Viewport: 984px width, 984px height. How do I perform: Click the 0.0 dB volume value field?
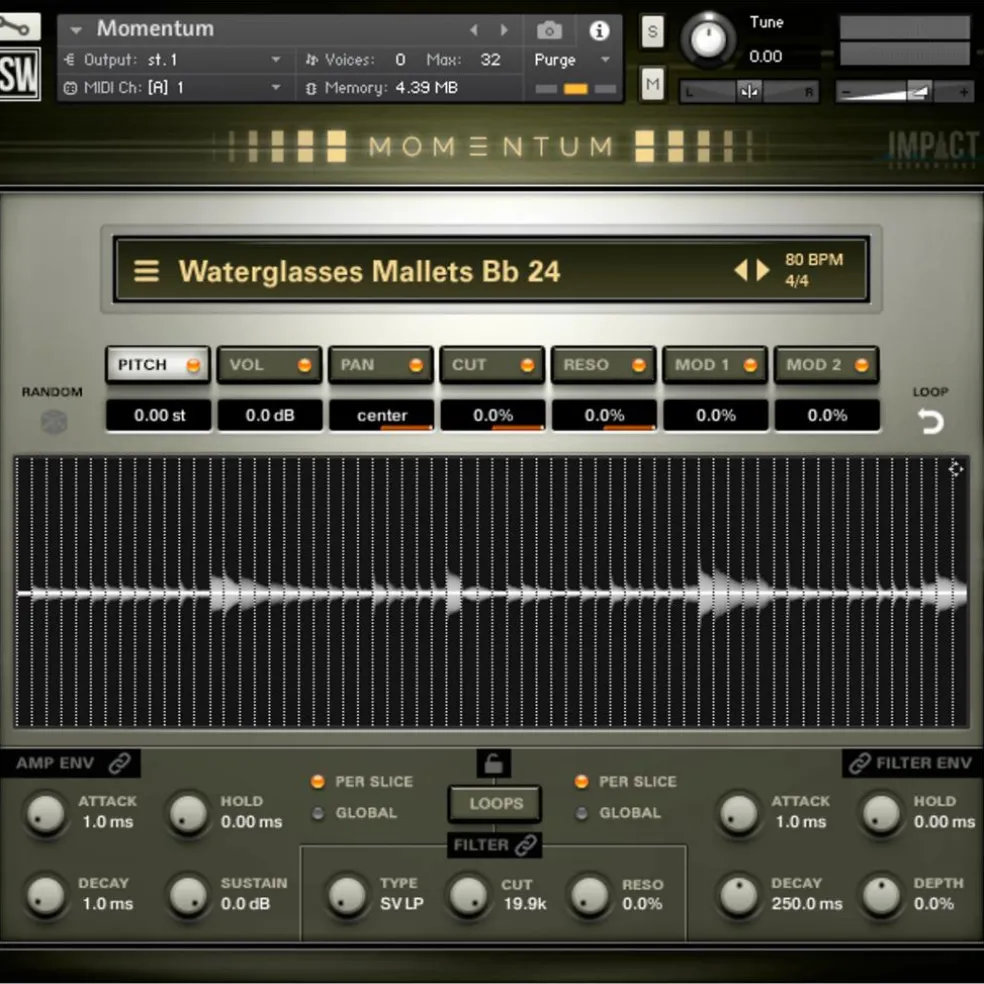[270, 415]
